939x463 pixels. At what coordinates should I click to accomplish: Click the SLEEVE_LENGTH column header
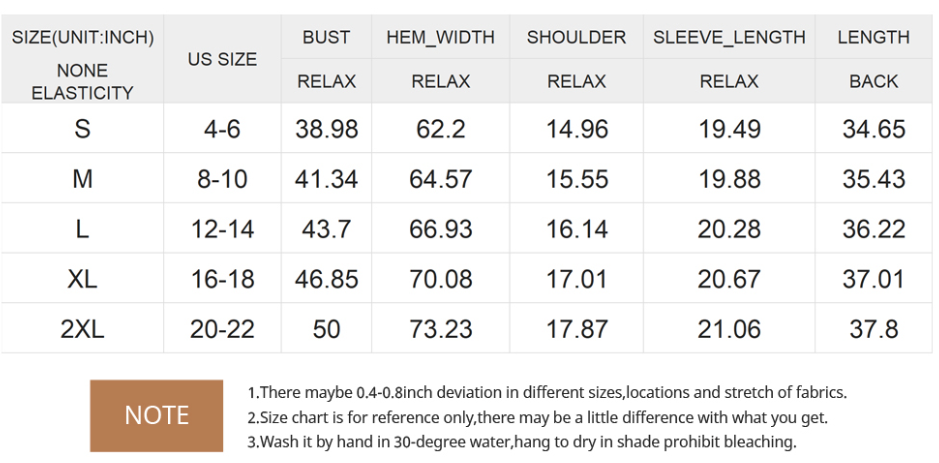729,38
